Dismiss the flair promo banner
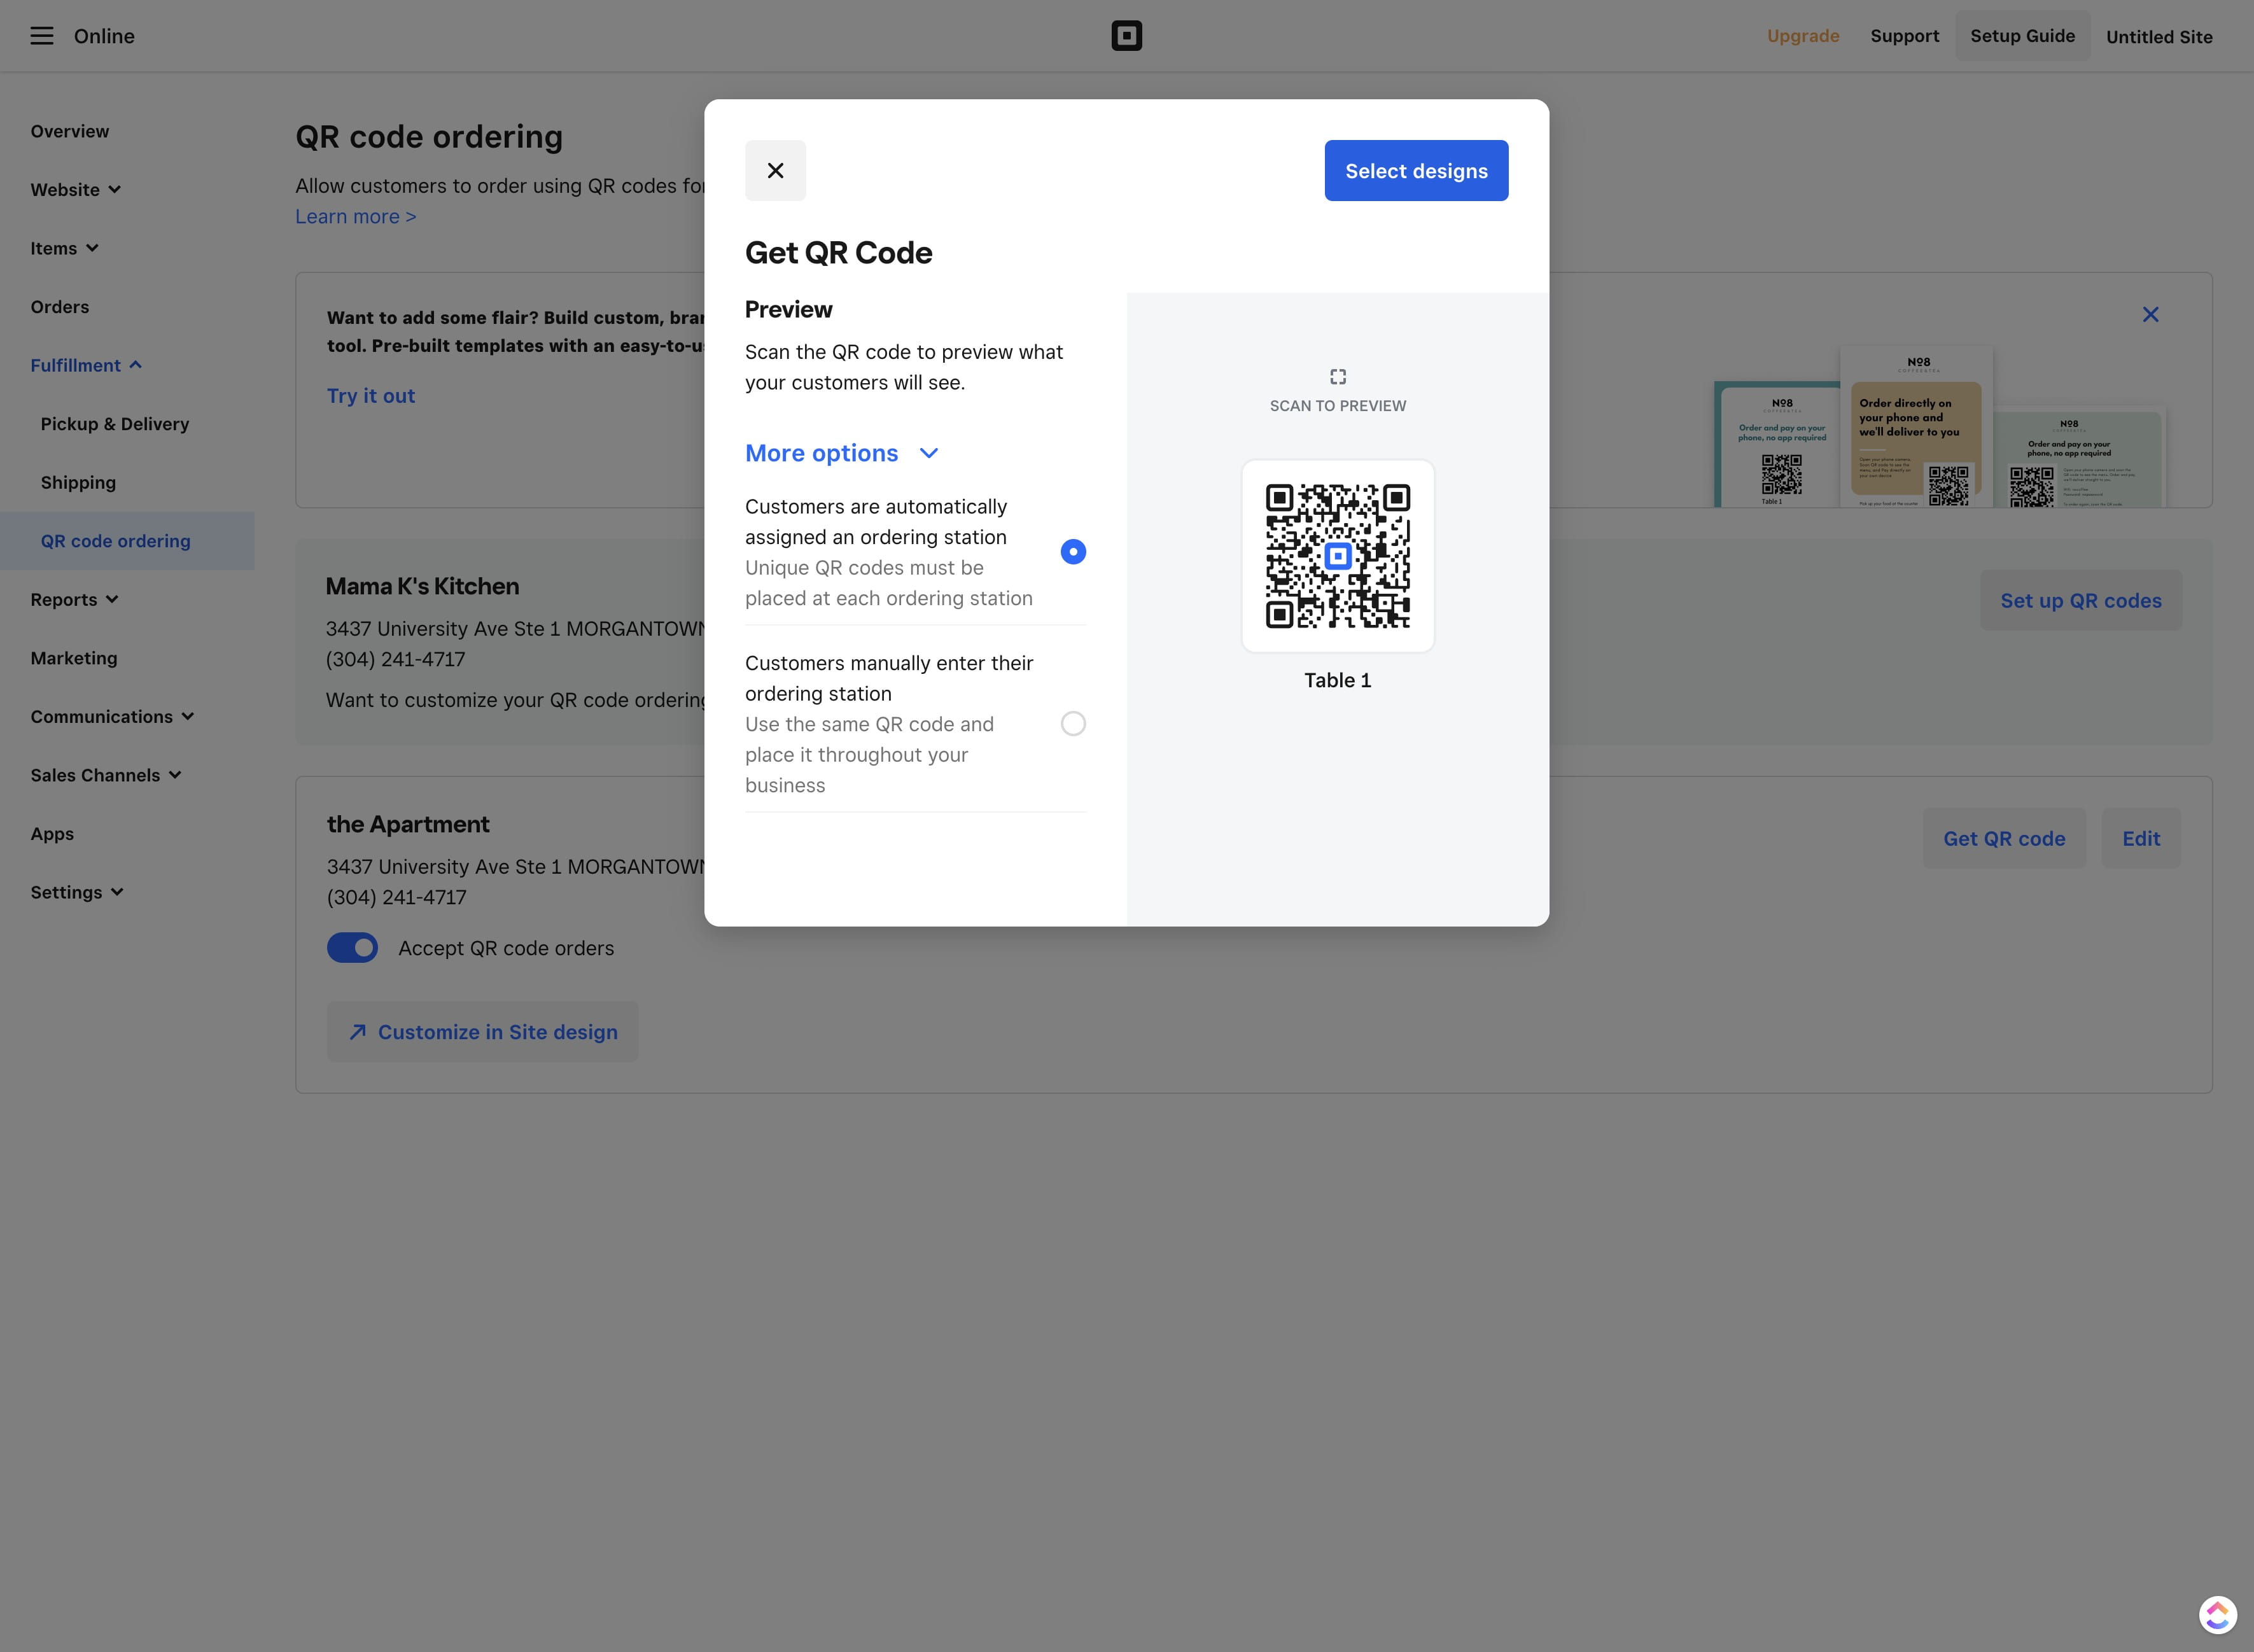2254x1652 pixels. (x=2150, y=315)
